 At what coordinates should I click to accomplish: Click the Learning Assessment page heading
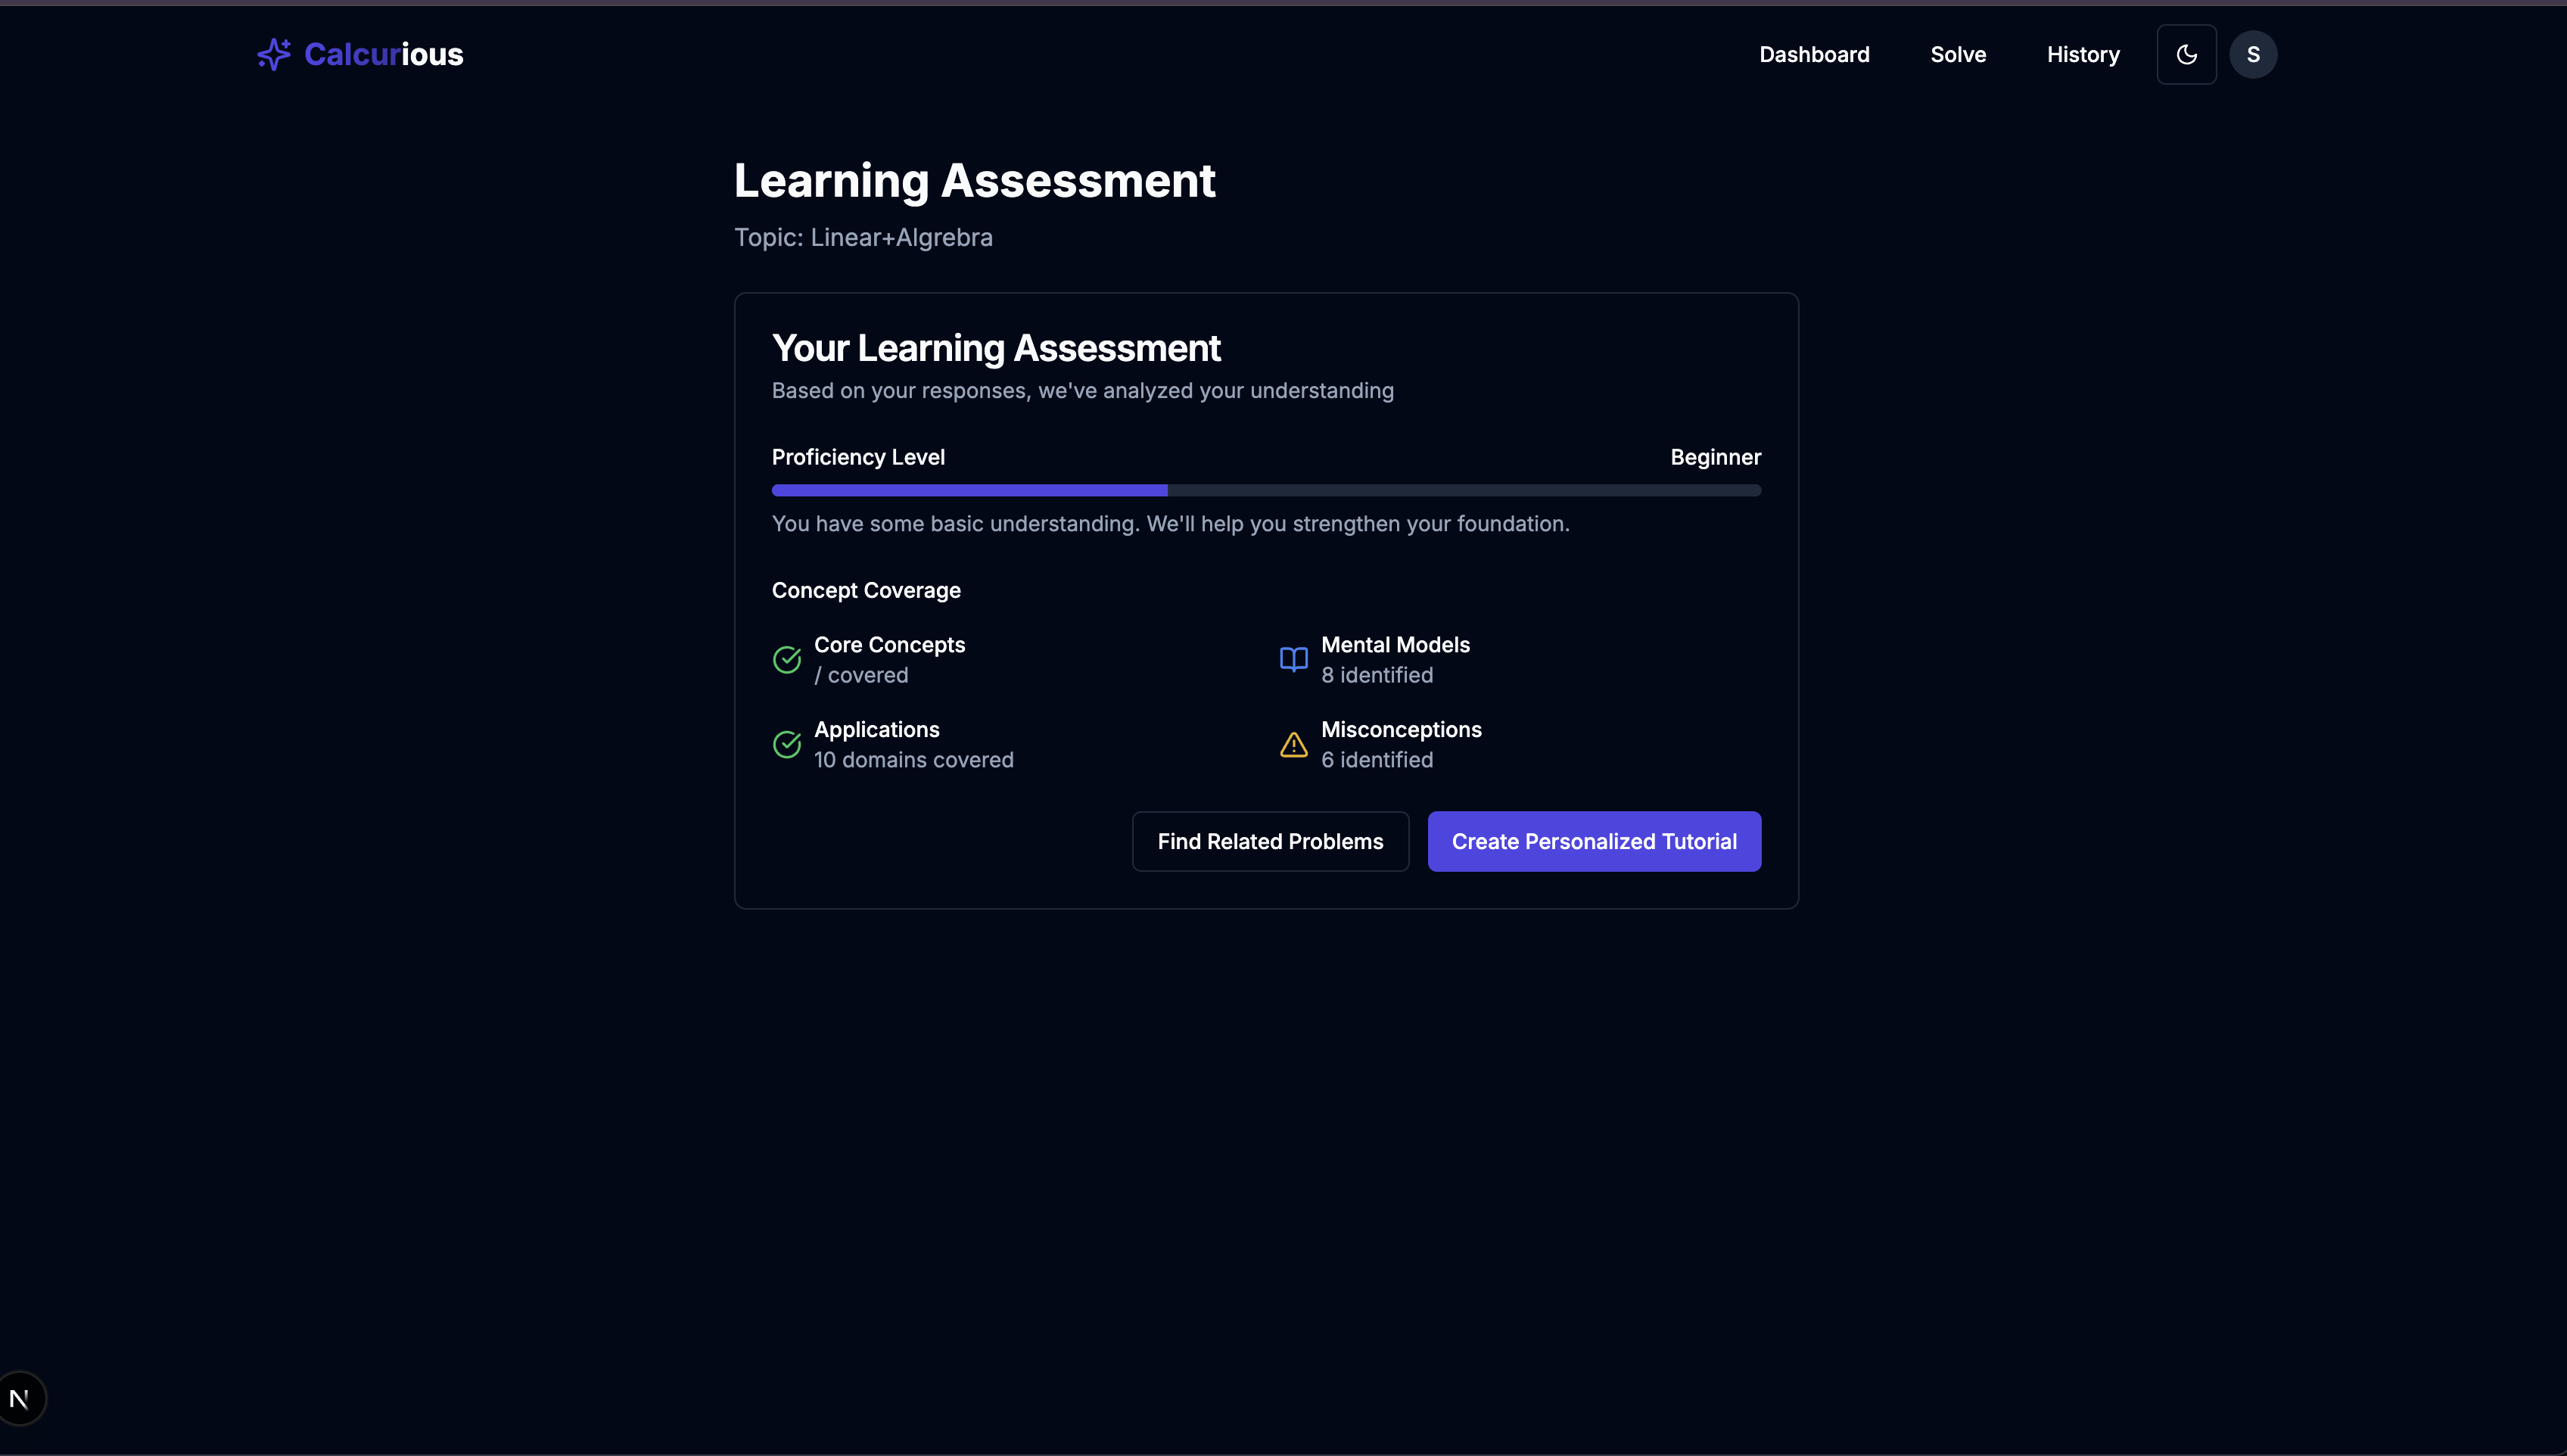pos(974,181)
